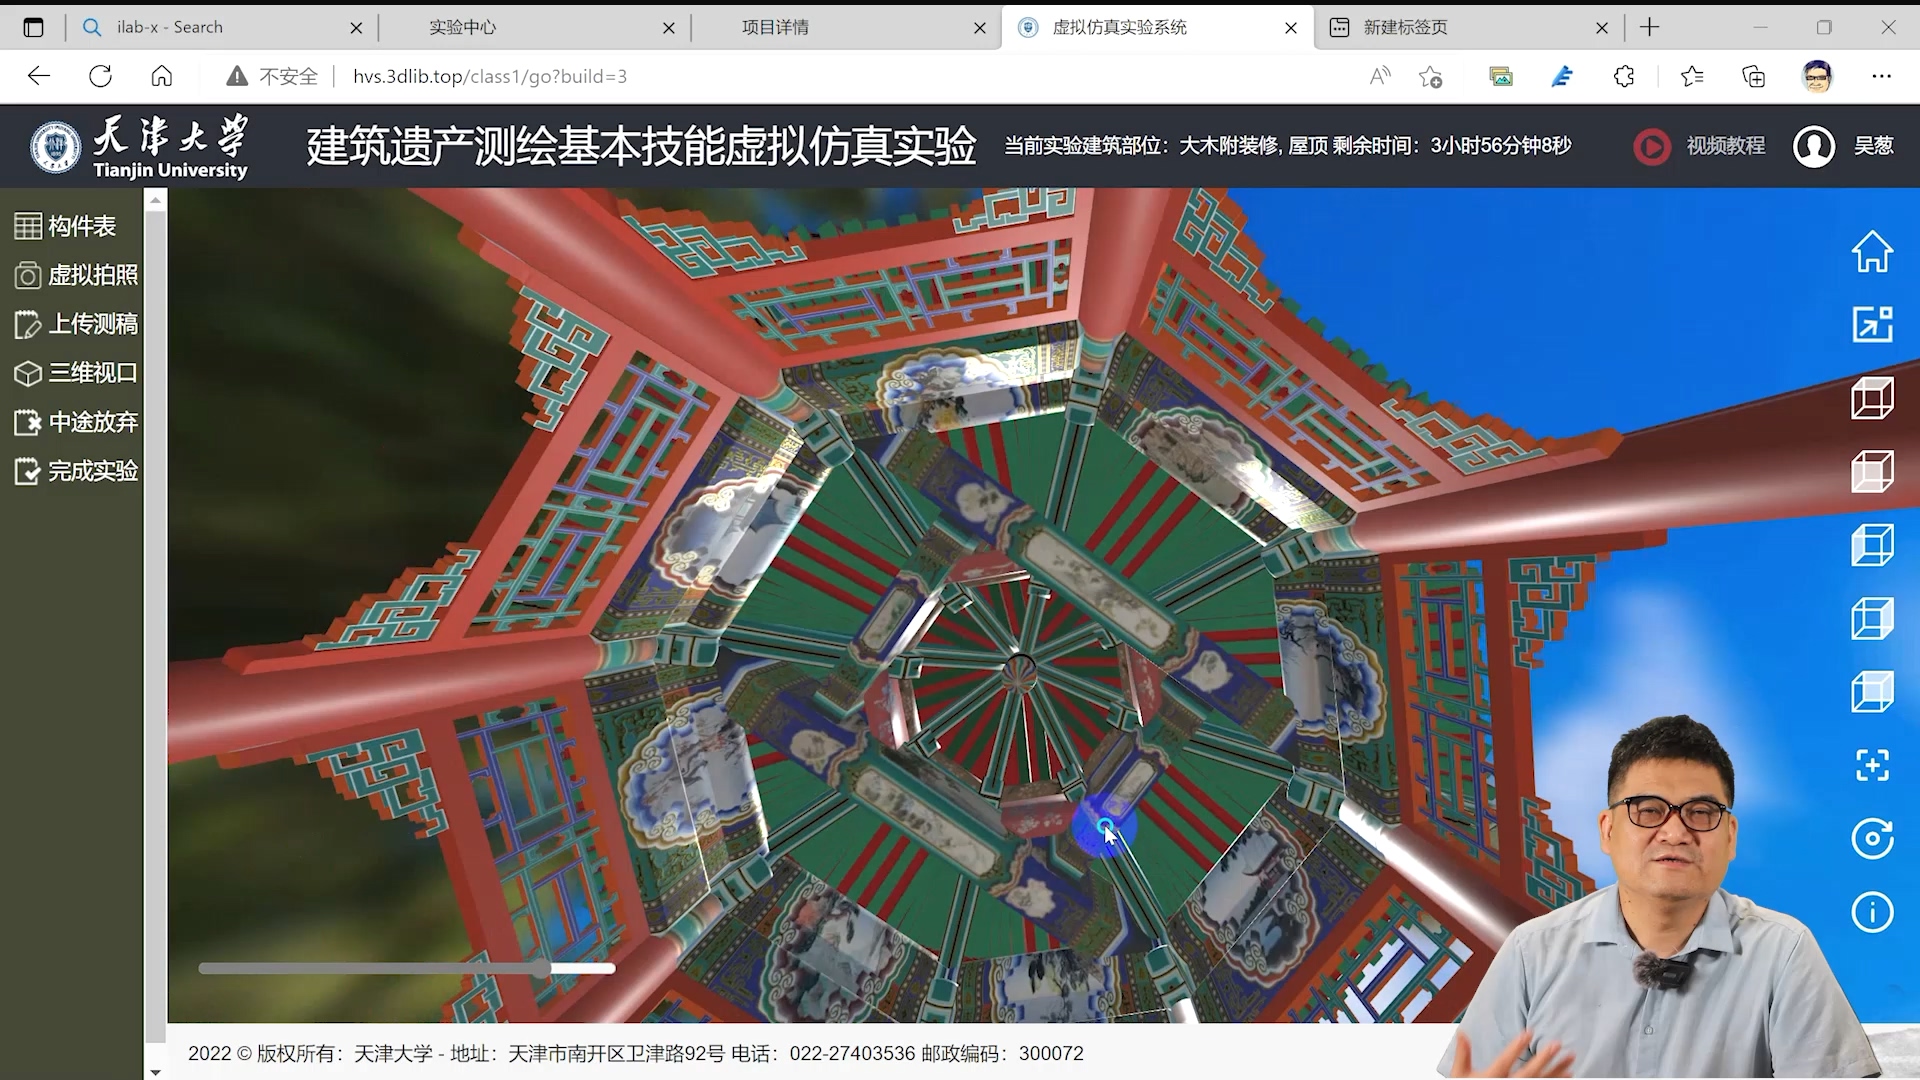Click the export image icon below home
The width and height of the screenshot is (1920, 1080).
coord(1872,324)
